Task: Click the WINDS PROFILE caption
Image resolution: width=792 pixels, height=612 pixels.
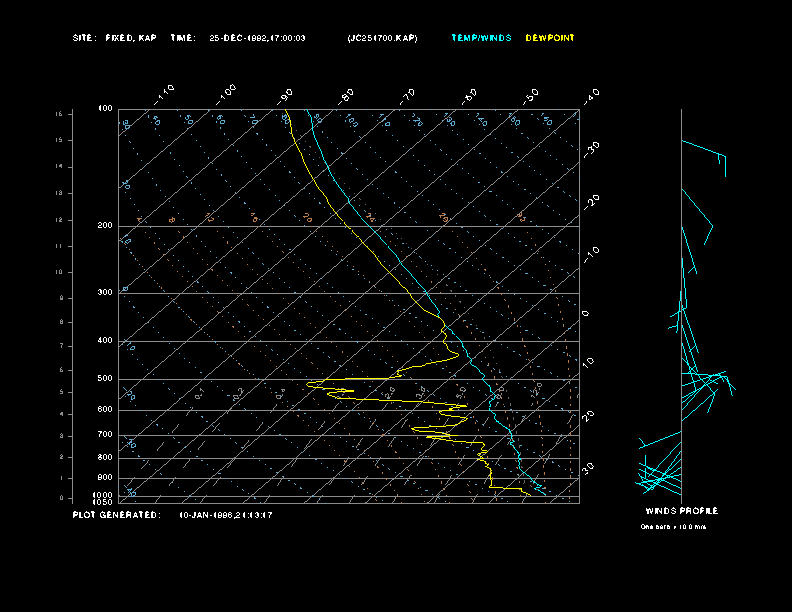Action: tap(681, 511)
